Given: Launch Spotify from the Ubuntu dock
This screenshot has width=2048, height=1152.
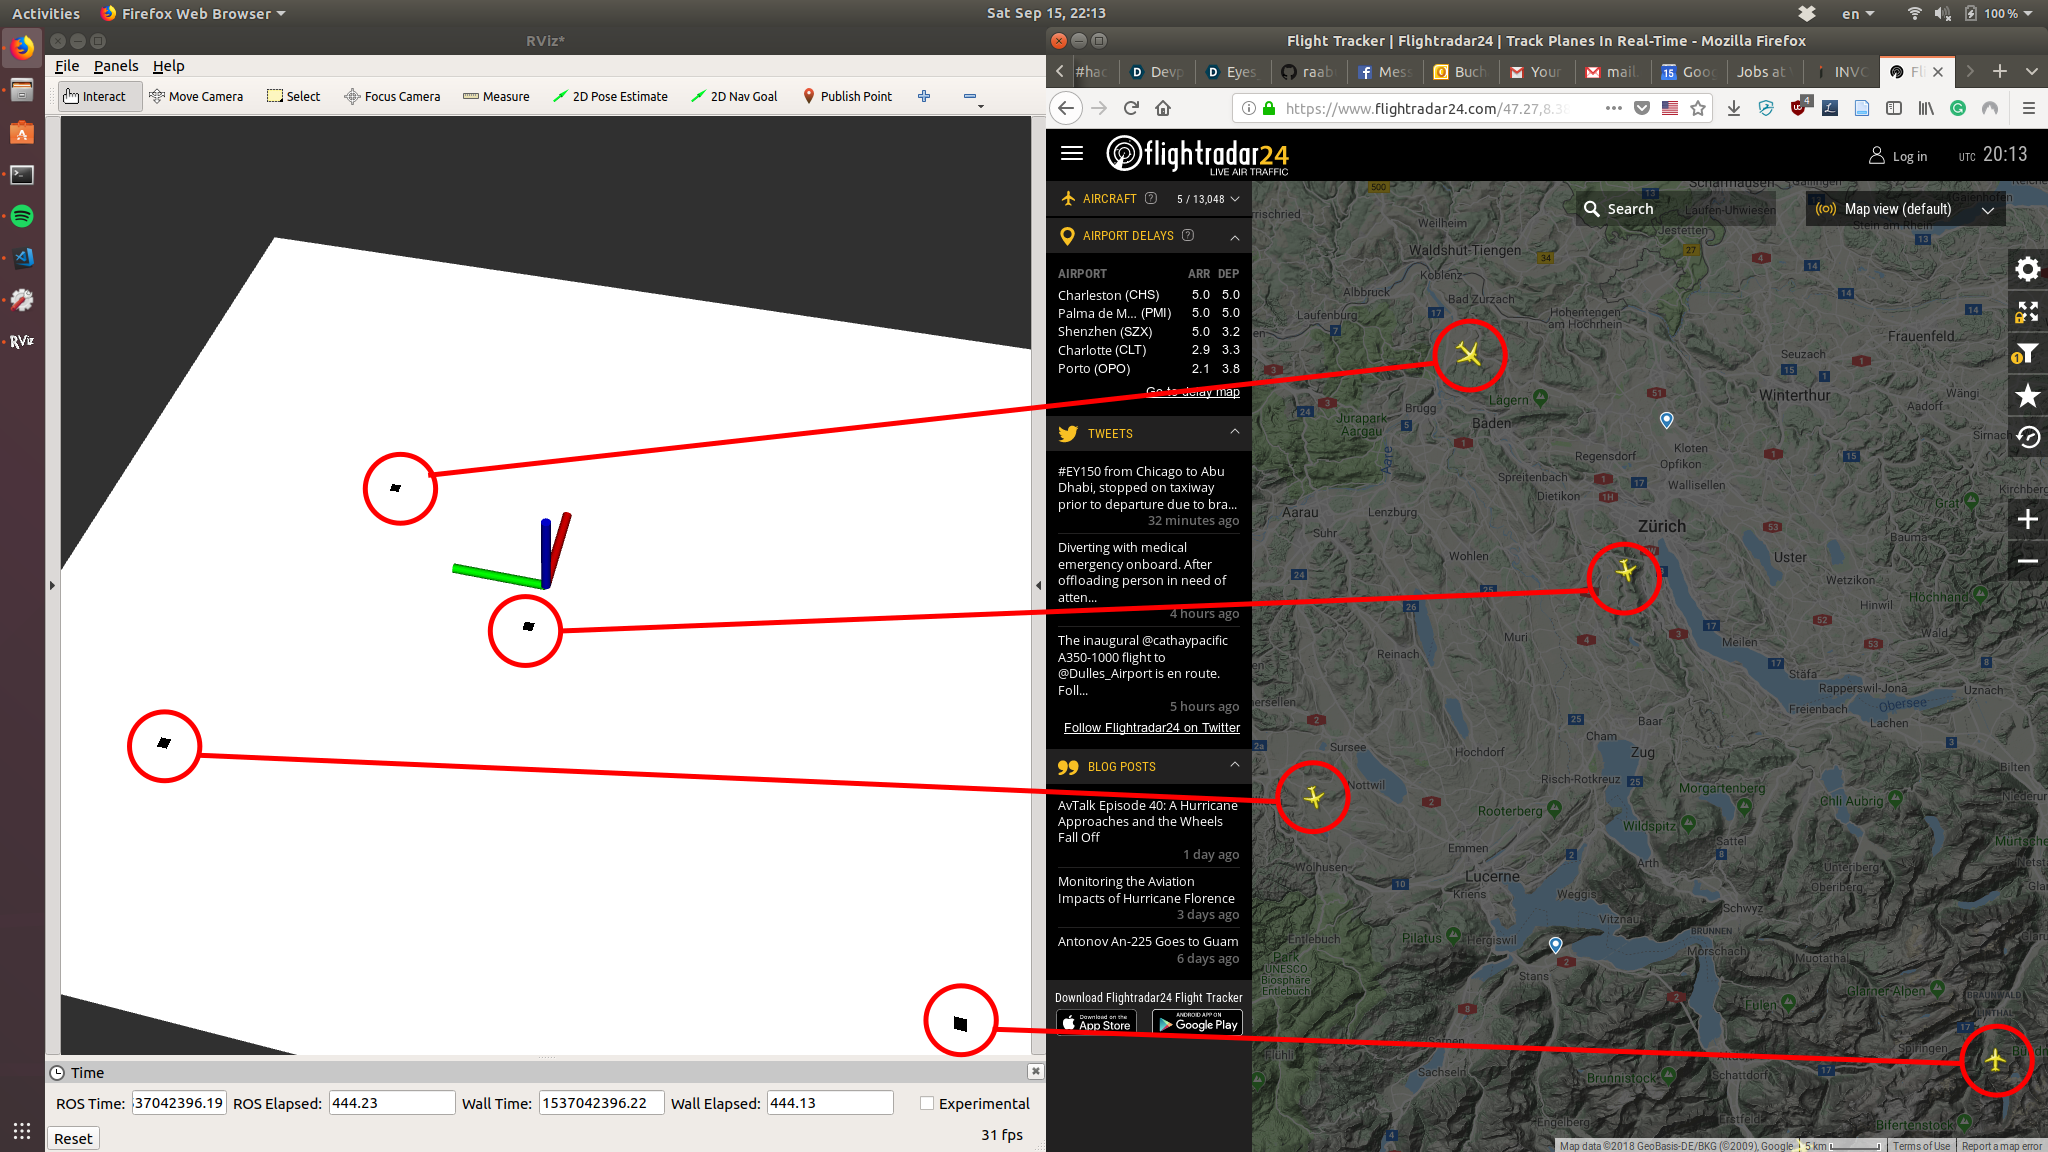Looking at the screenshot, I should [x=22, y=216].
